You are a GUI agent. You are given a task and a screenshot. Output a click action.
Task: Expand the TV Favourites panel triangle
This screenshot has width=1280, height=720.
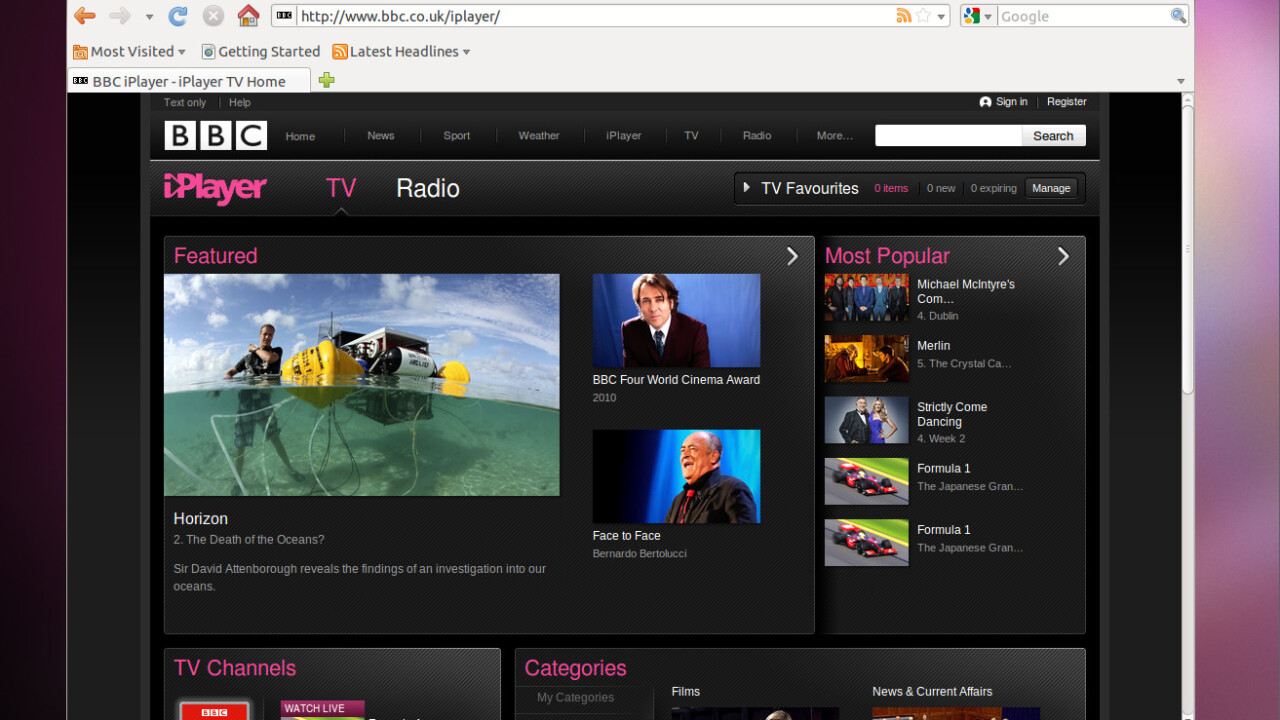pyautogui.click(x=747, y=188)
